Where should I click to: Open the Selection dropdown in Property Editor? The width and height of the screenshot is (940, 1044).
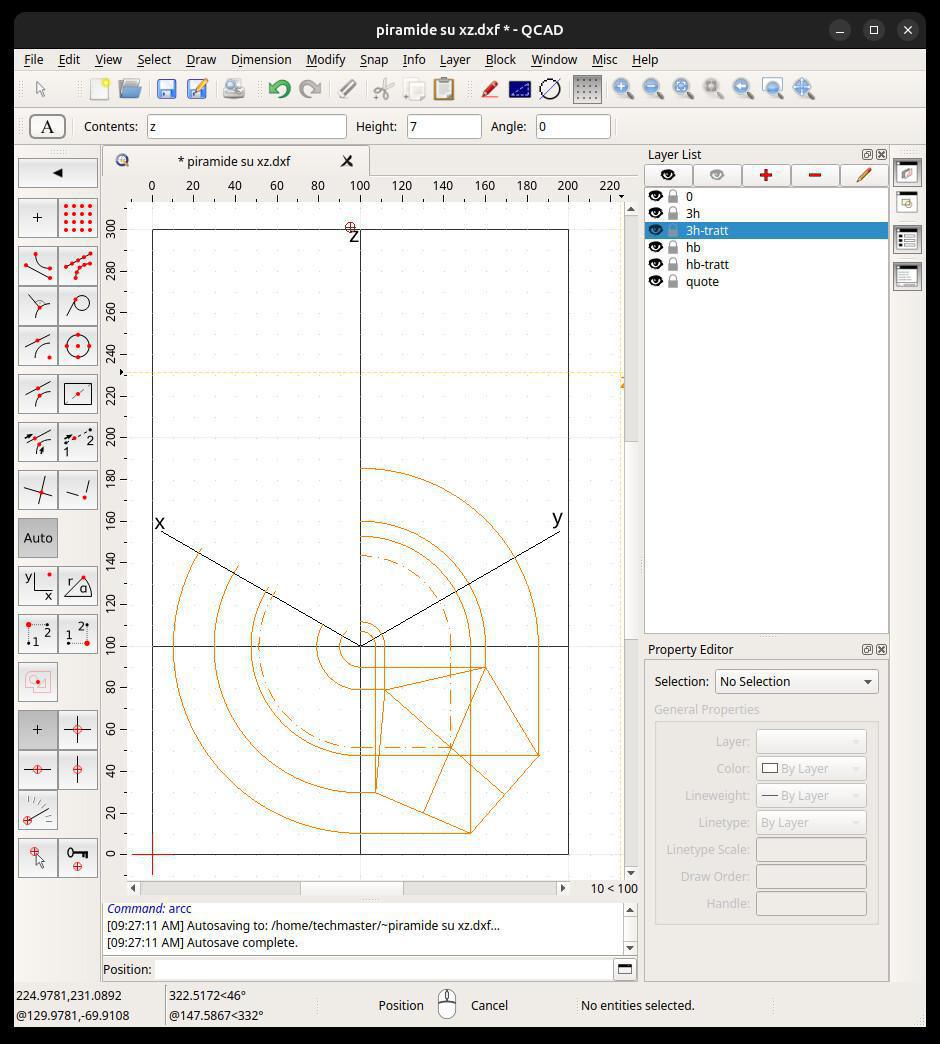[796, 681]
